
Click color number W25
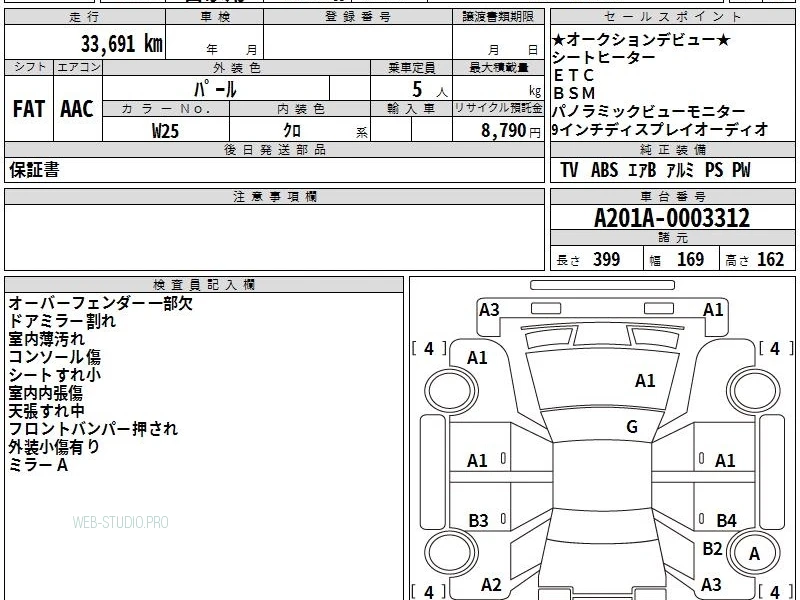[165, 131]
